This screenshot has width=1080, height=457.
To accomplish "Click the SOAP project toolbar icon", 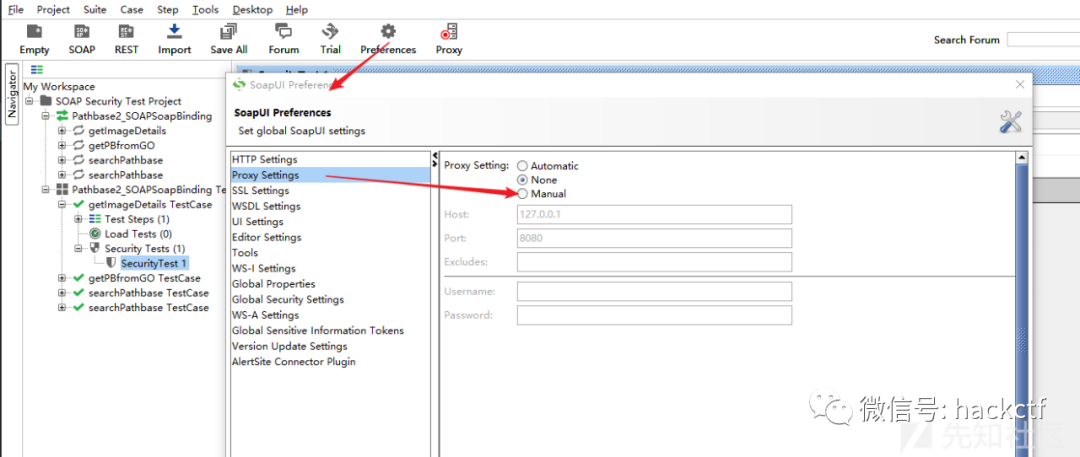I will (82, 32).
